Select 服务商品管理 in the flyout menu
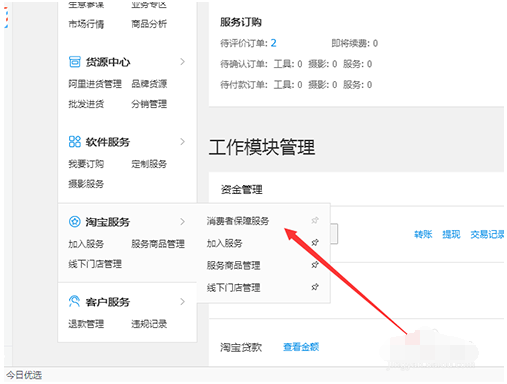The width and height of the screenshot is (507, 384). coord(233,266)
